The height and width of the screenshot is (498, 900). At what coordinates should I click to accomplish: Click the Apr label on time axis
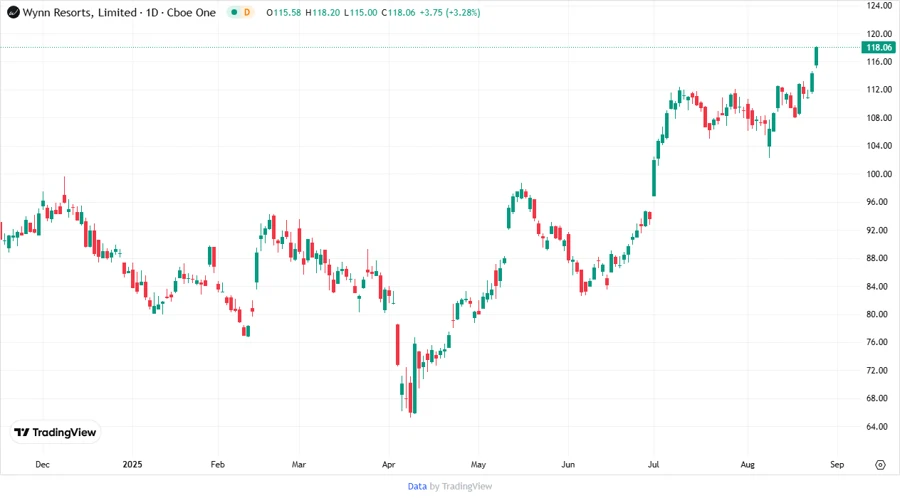tap(389, 464)
